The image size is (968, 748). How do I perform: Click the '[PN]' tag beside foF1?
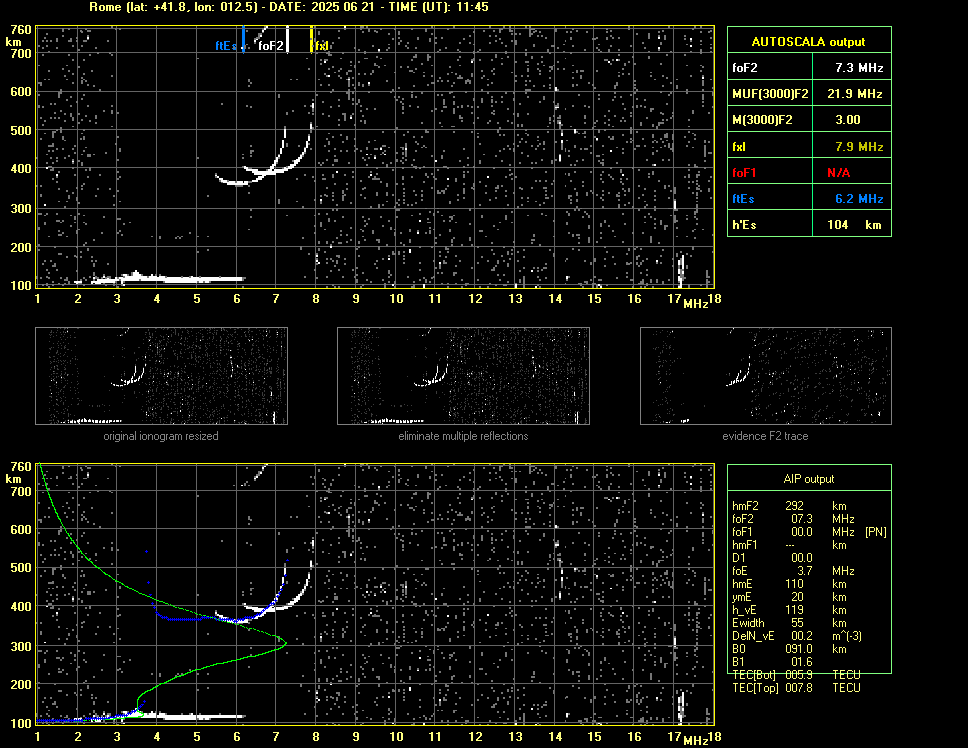[876, 532]
